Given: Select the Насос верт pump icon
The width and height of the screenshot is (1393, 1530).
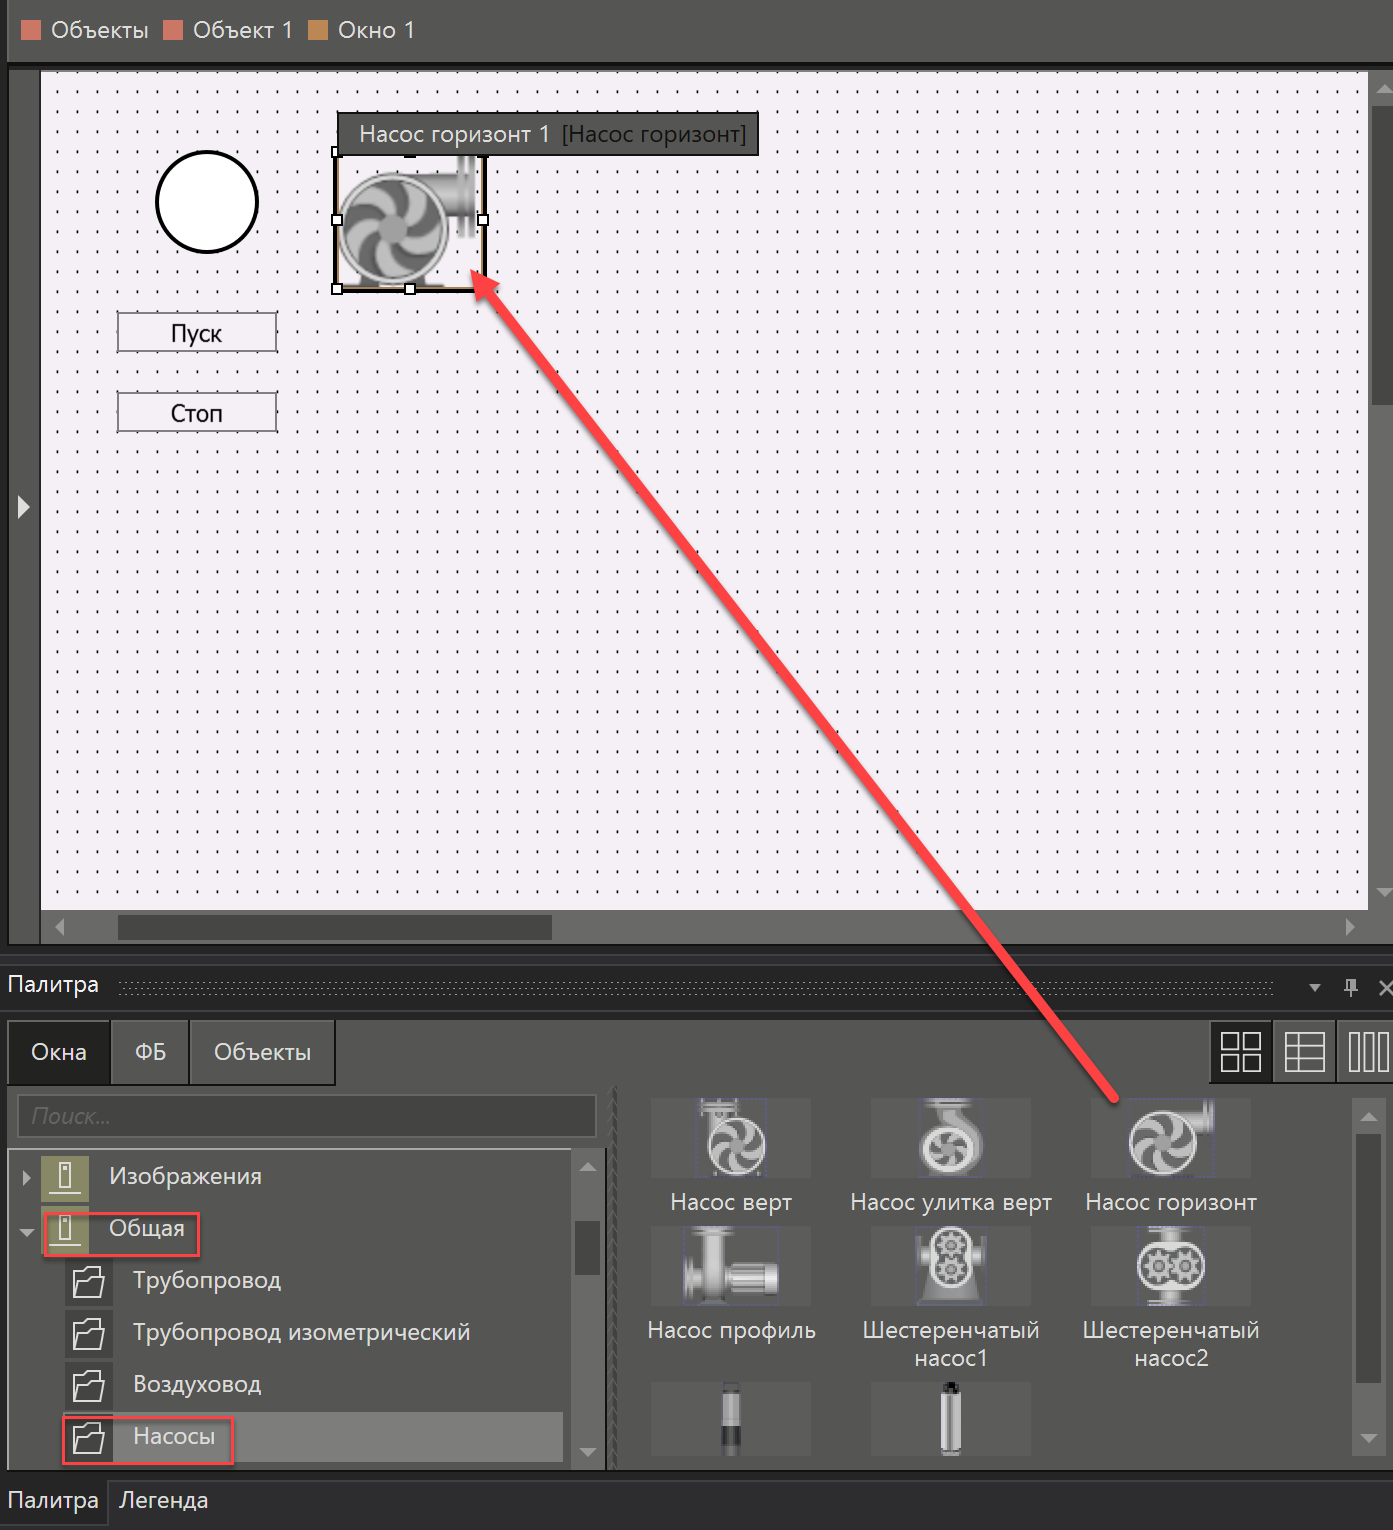Looking at the screenshot, I should point(731,1139).
